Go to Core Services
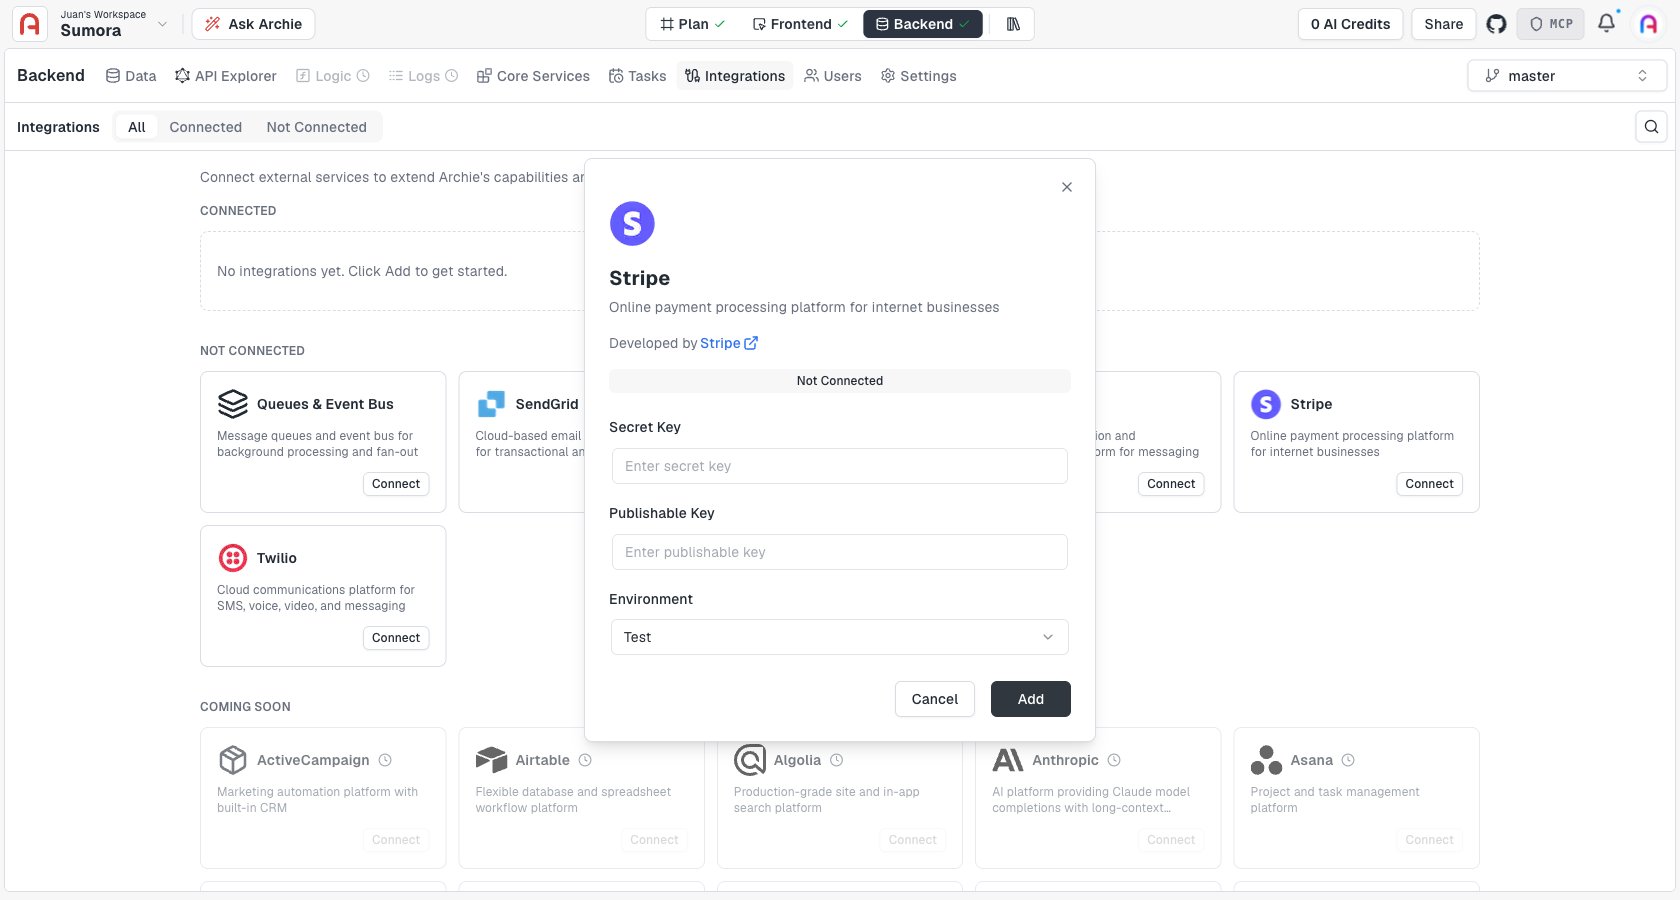Screen dimensions: 1680x900 click(533, 76)
